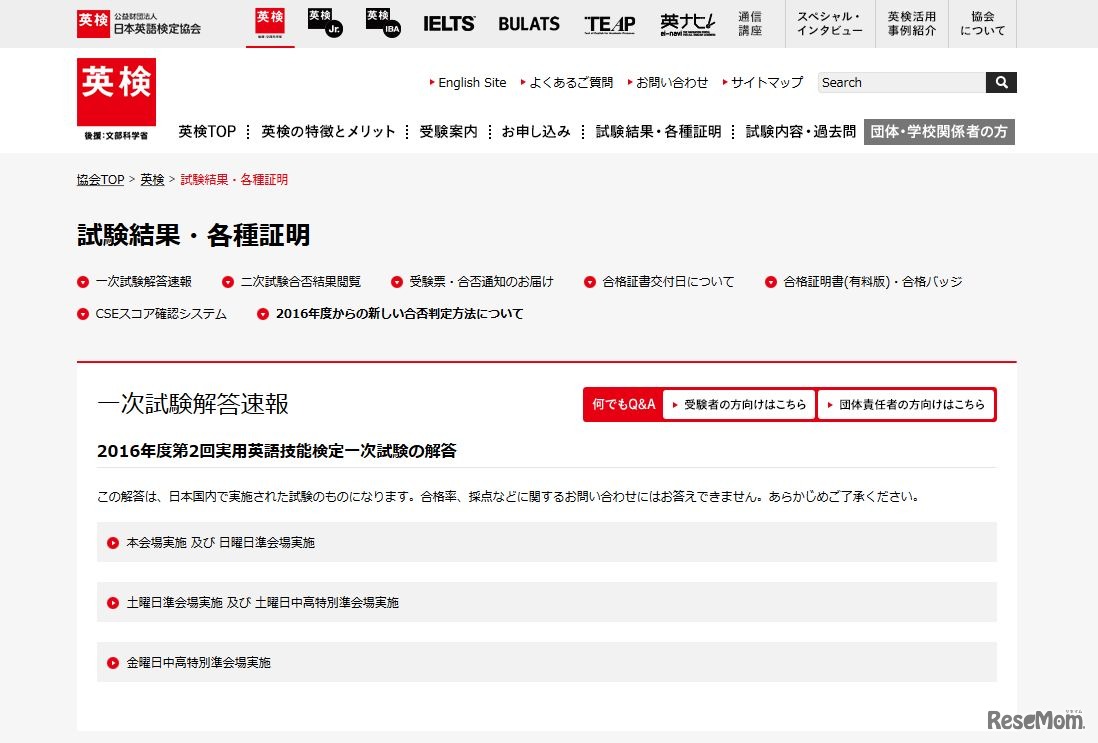The width and height of the screenshot is (1098, 743).
Task: Open the 英検IBA logo link
Action: tap(383, 23)
